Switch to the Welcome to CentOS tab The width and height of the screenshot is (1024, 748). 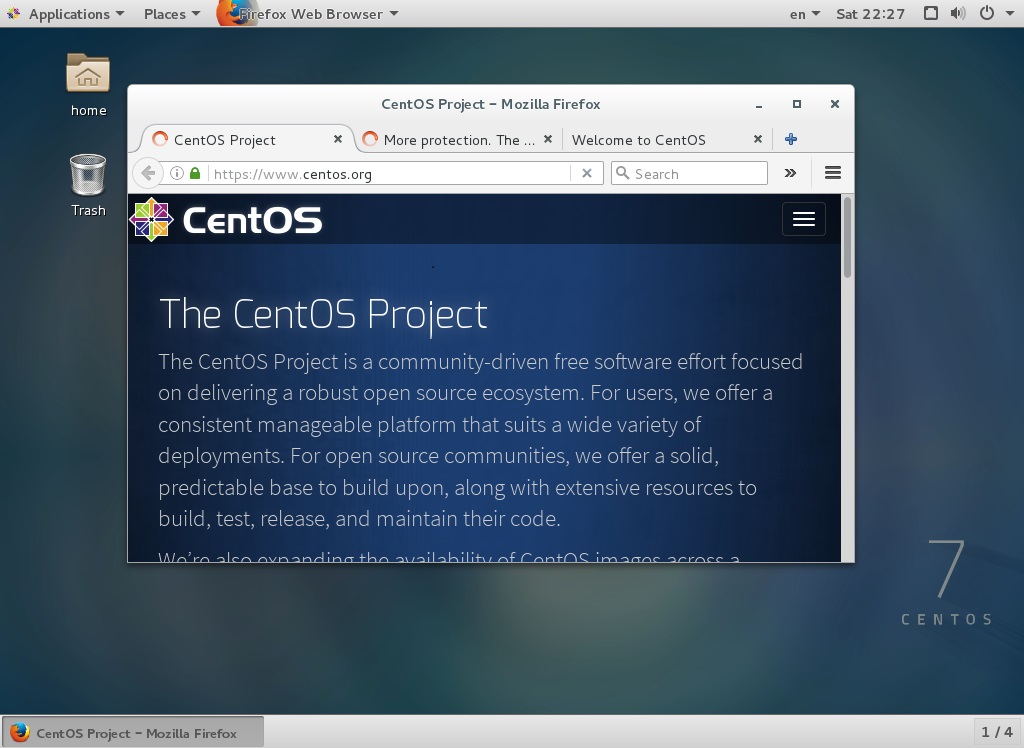pos(665,139)
